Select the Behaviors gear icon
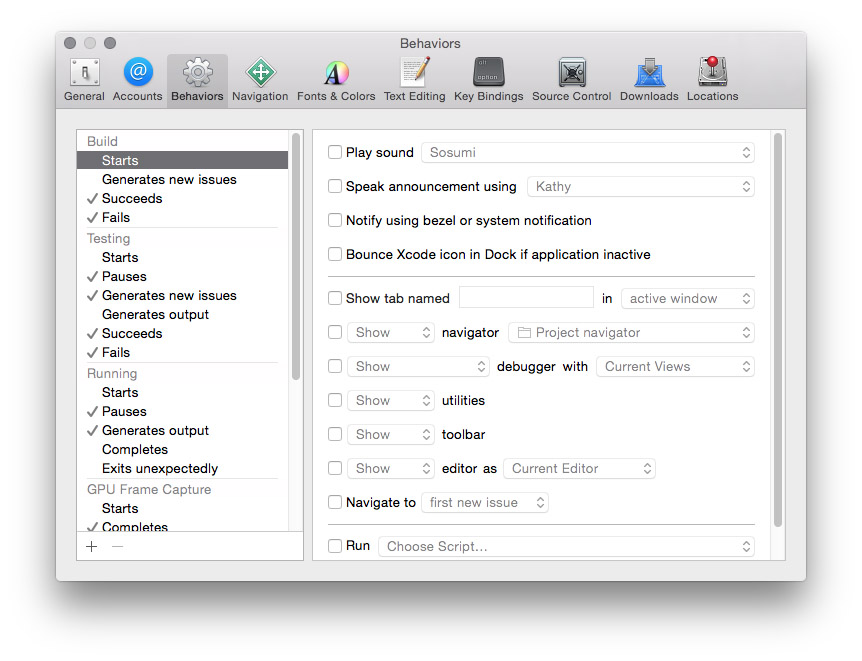Image resolution: width=862 pixels, height=661 pixels. point(197,73)
